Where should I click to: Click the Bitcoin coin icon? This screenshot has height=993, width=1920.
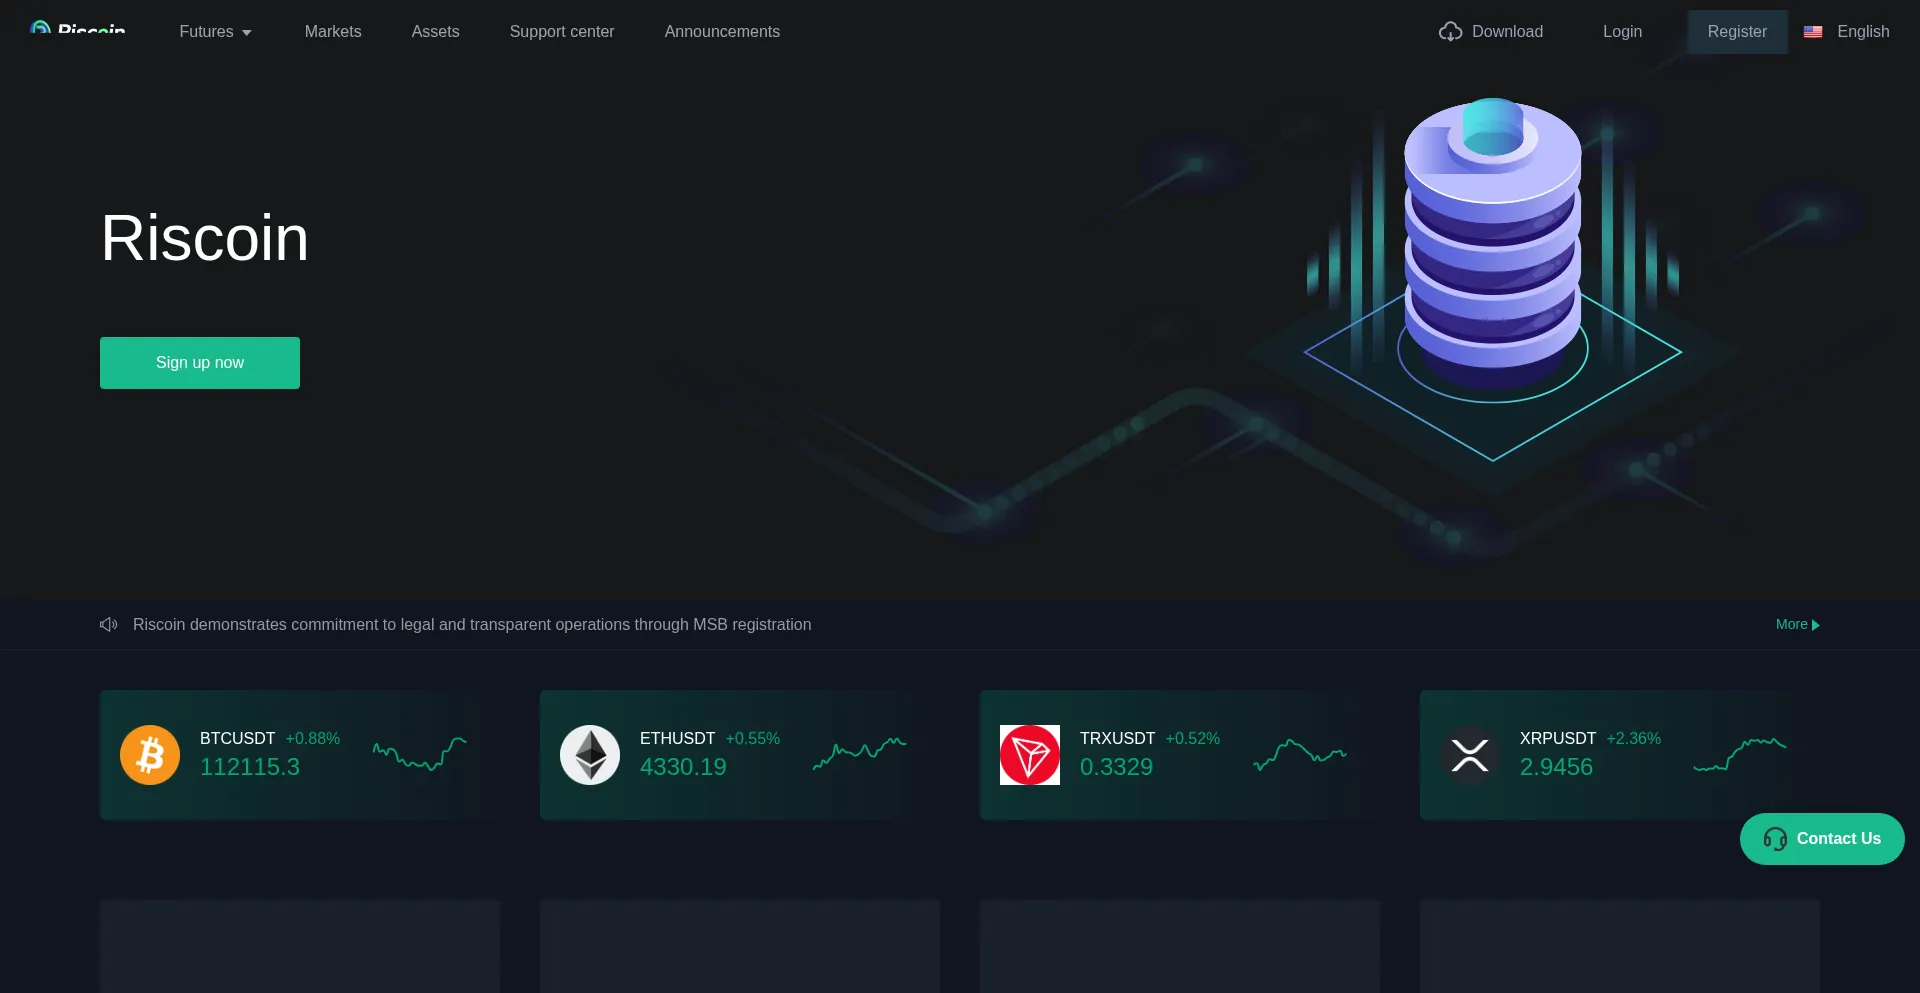[150, 755]
